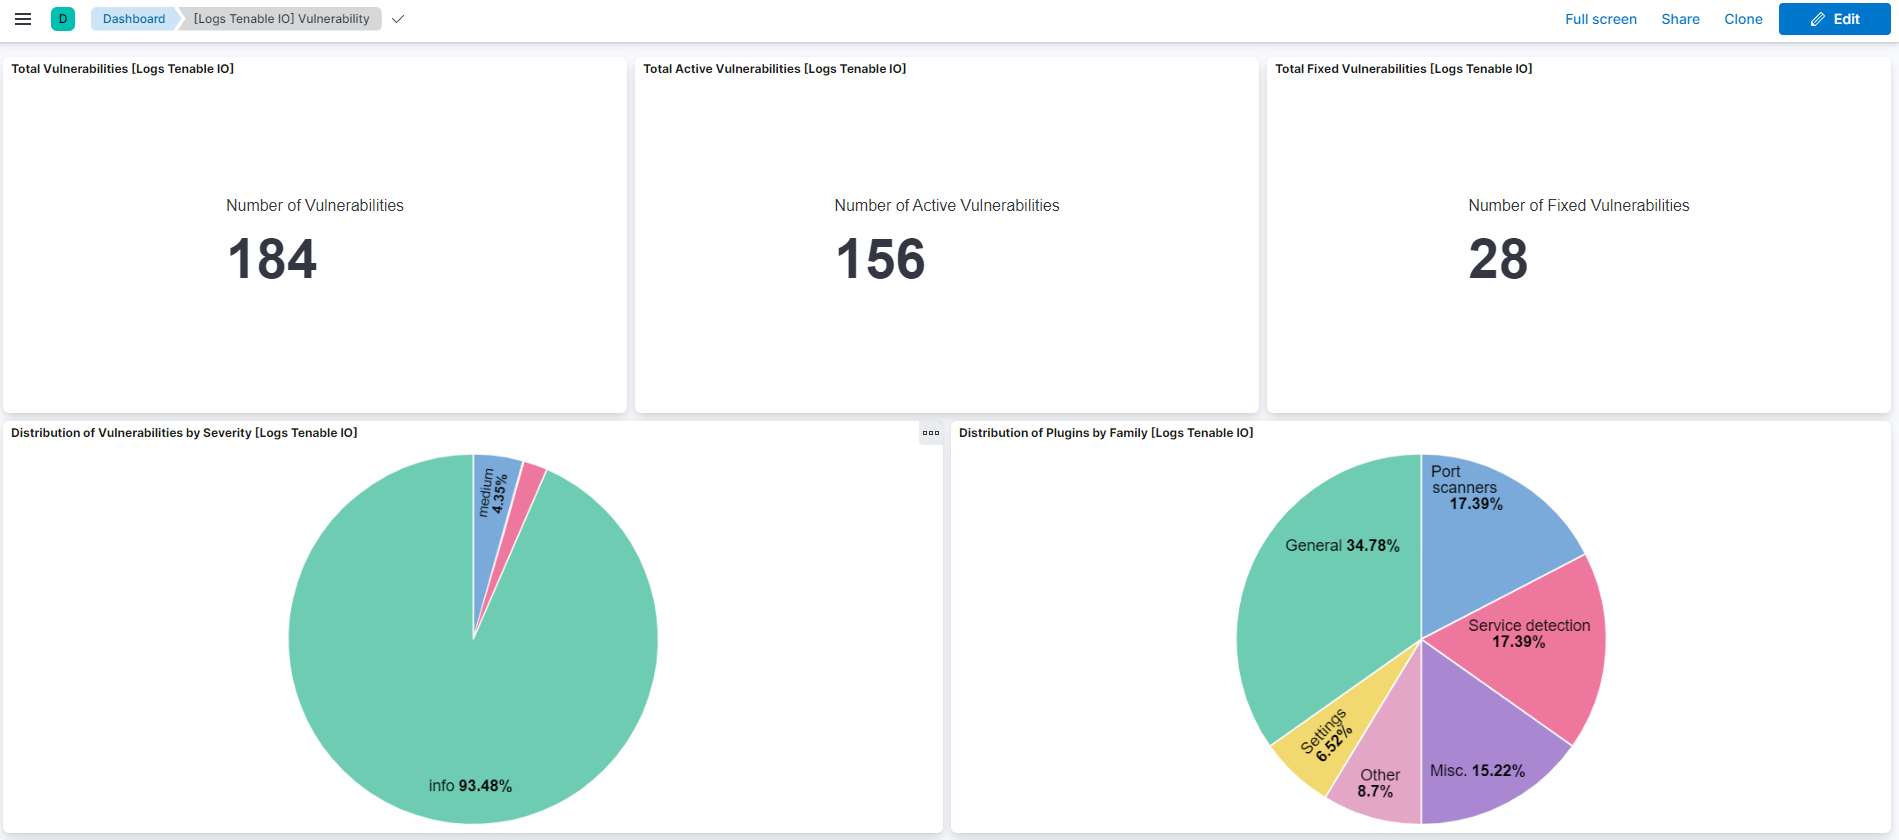Select the Service detection pink slice
The image size is (1899, 840).
tap(1530, 660)
